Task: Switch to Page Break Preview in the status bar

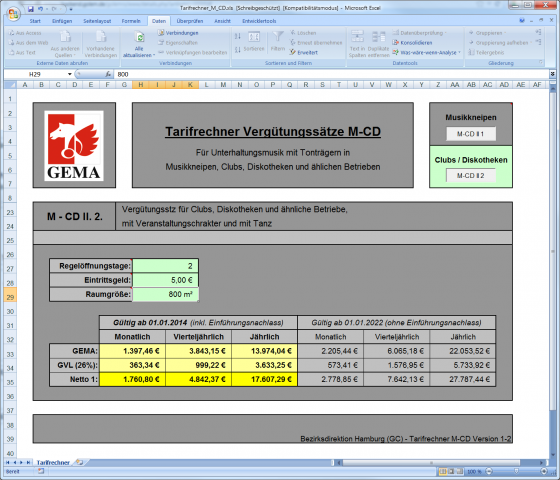Action: (x=460, y=471)
